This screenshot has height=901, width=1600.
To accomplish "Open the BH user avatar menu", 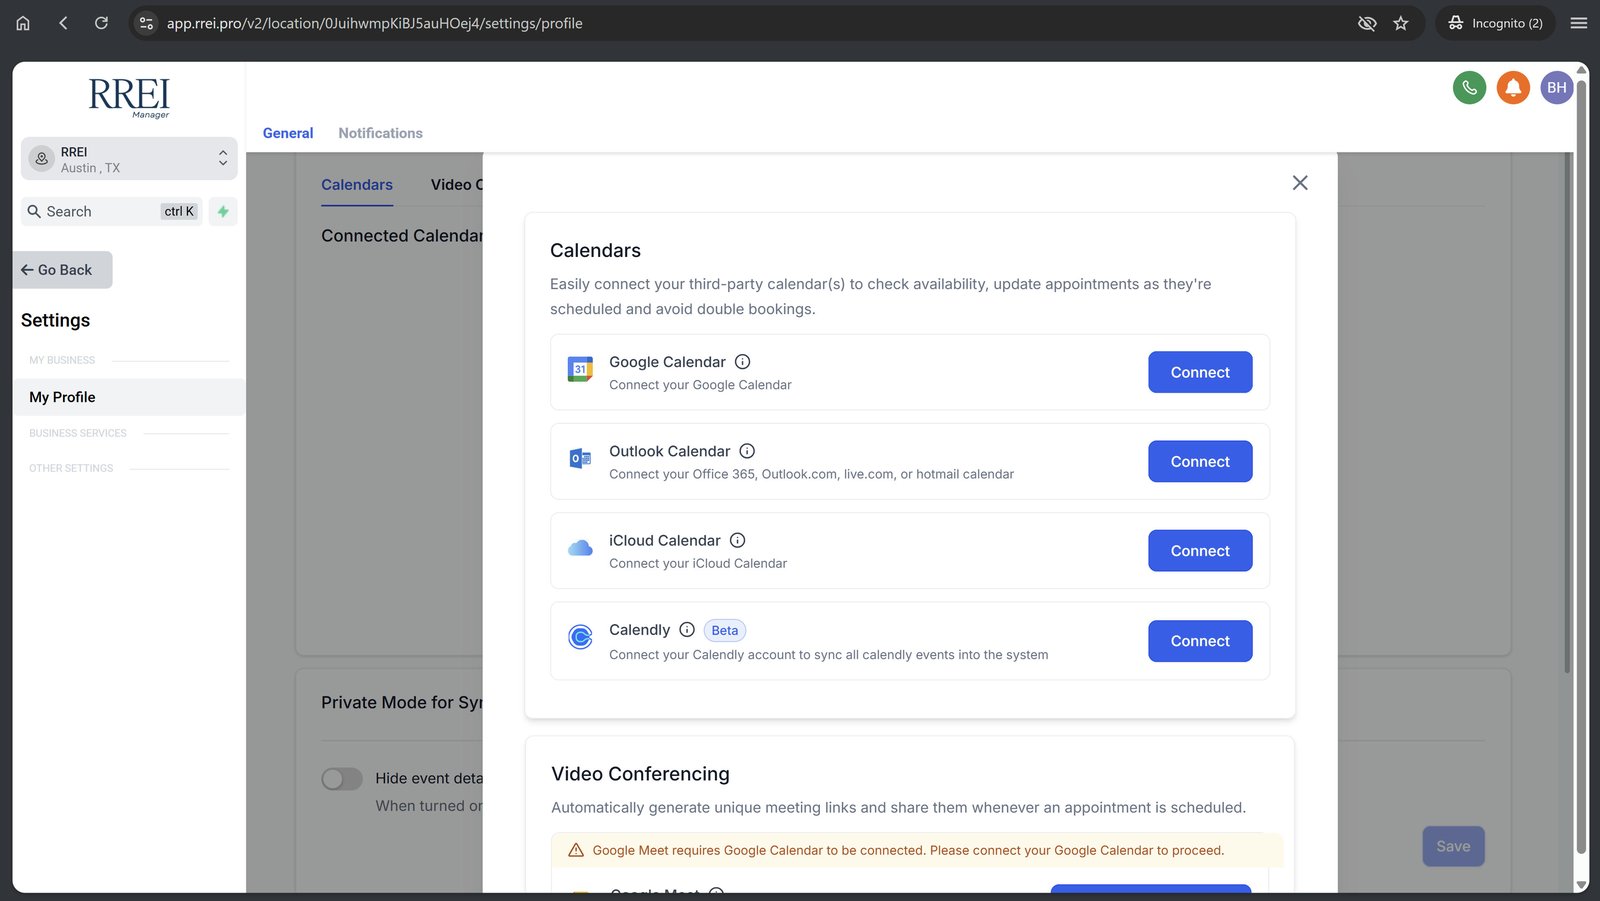I will pyautogui.click(x=1557, y=88).
